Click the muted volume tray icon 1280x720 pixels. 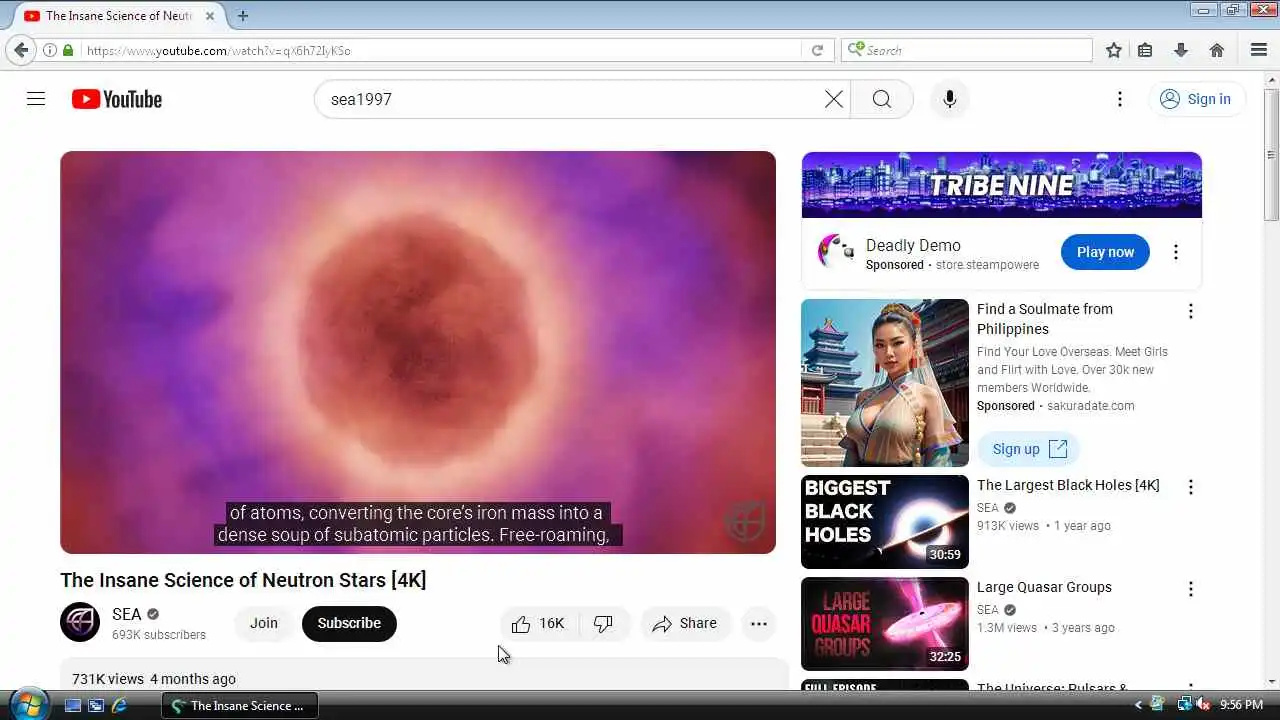(x=1203, y=705)
